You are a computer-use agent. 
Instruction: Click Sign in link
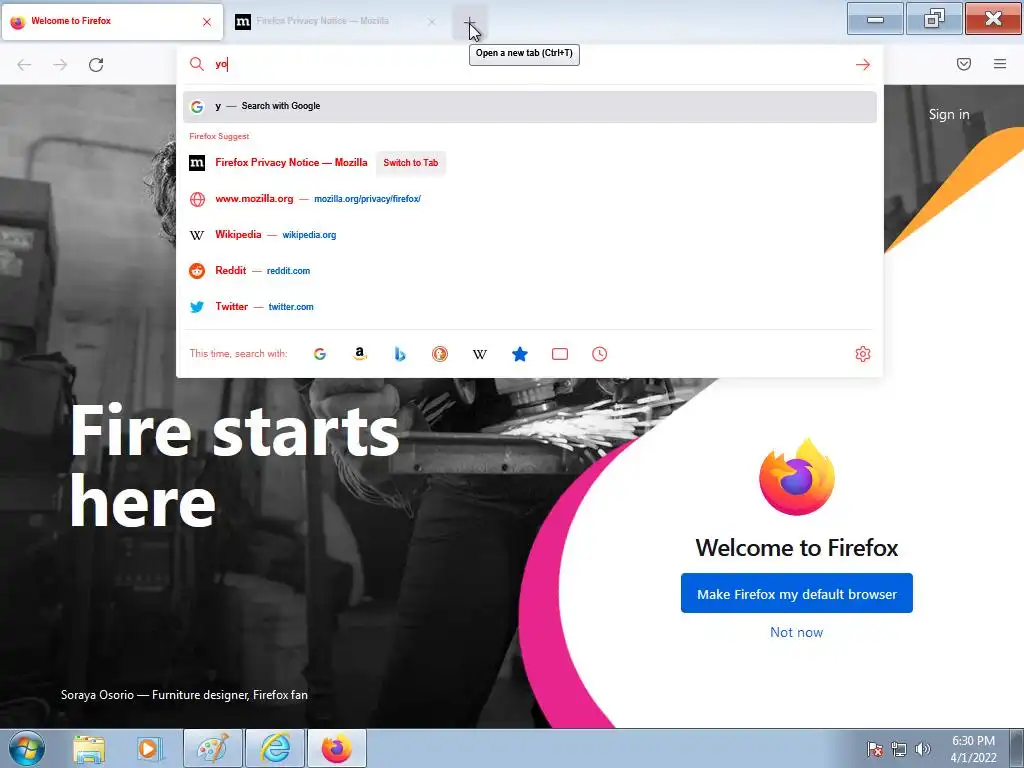949,114
